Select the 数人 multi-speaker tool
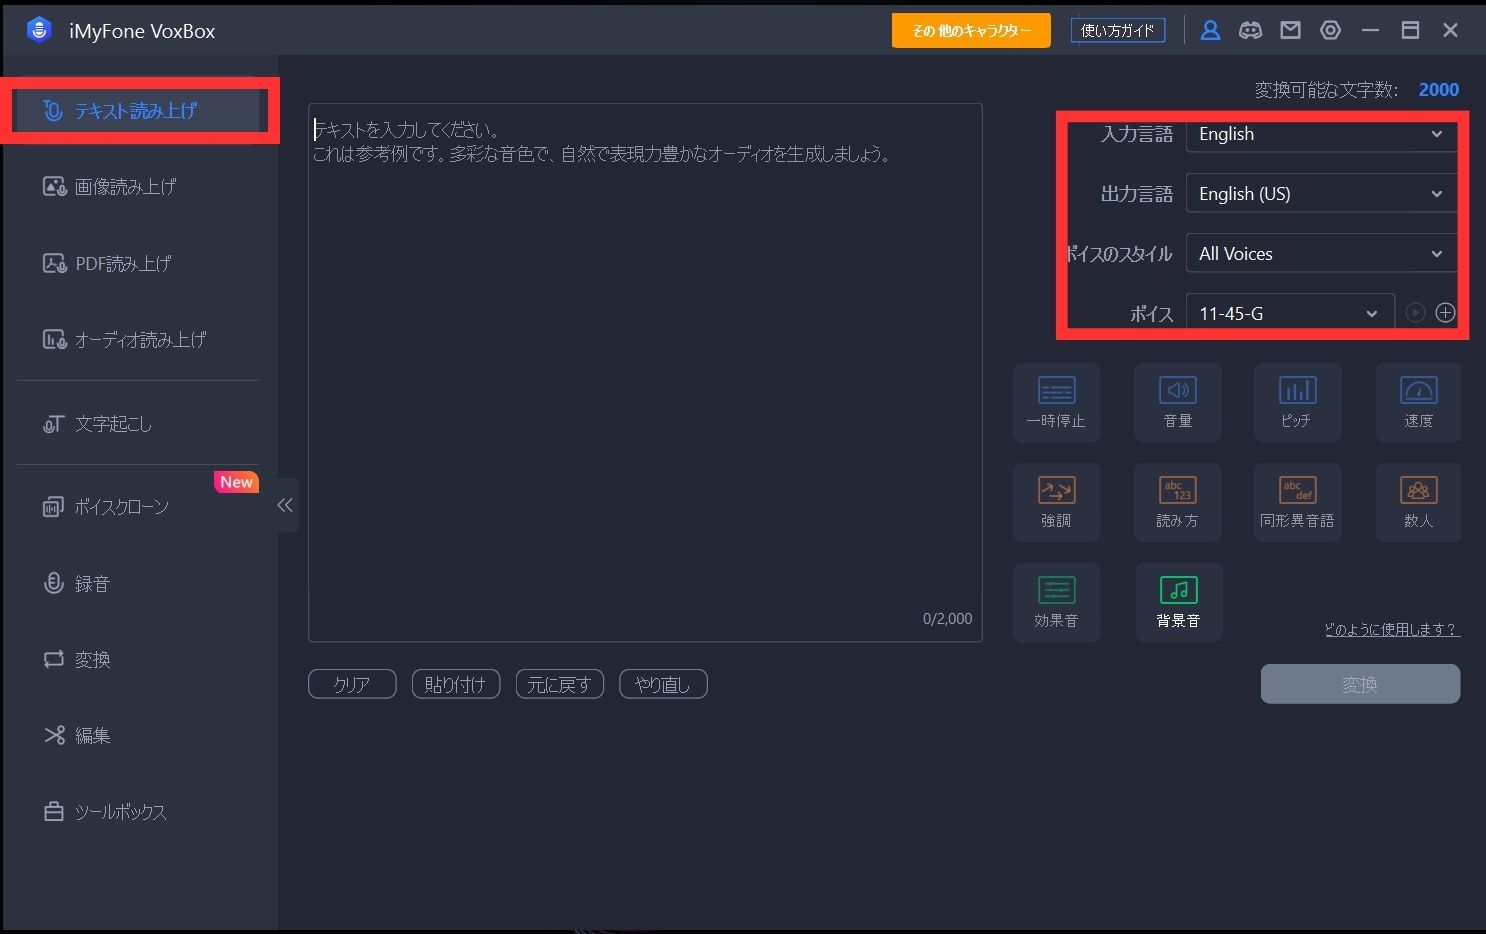 pos(1417,501)
